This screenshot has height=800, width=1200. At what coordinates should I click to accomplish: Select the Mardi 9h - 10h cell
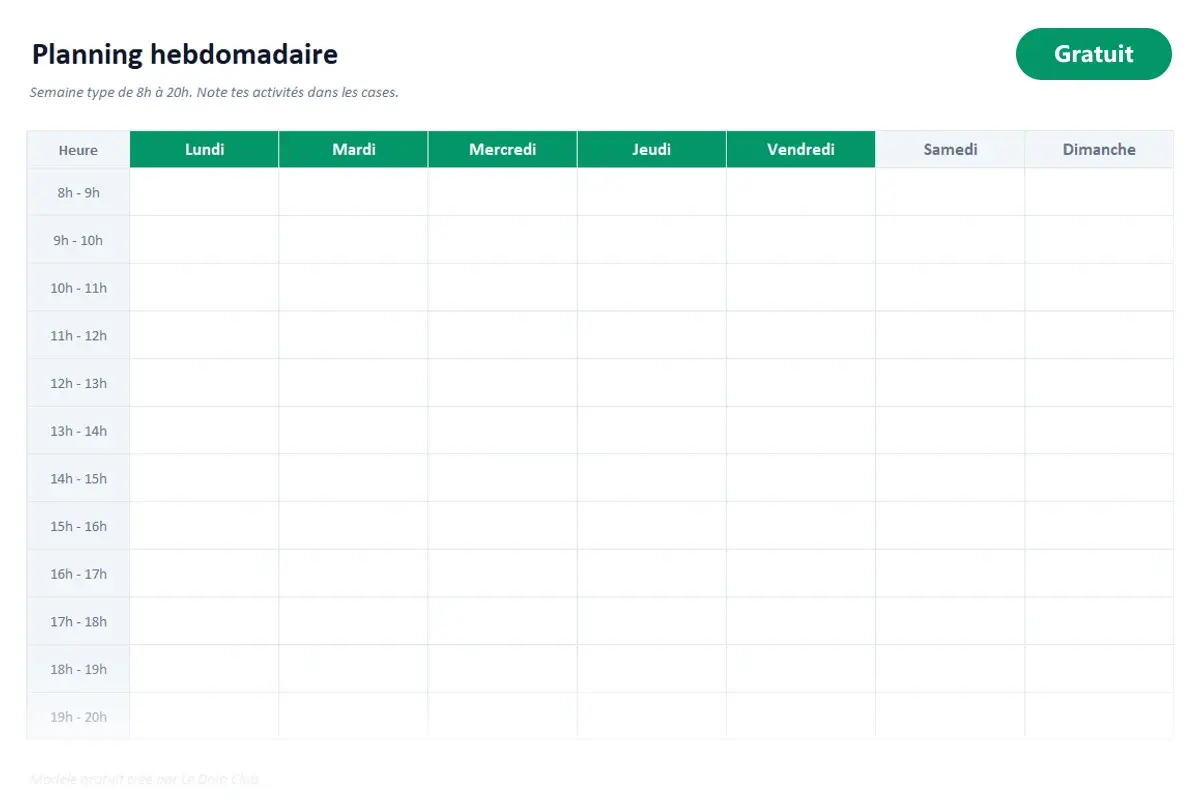coord(353,240)
